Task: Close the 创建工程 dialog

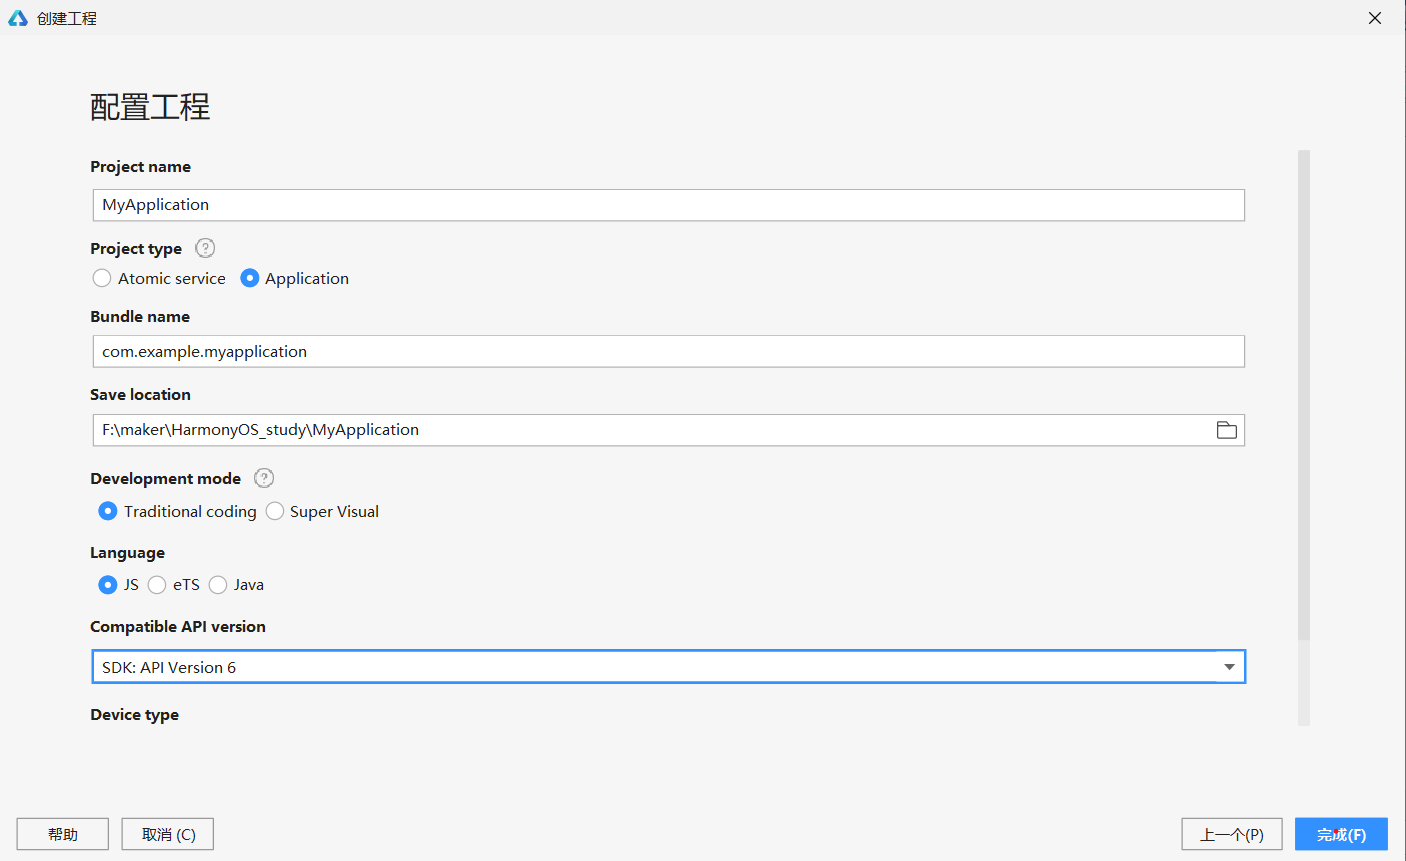Action: (x=1375, y=18)
